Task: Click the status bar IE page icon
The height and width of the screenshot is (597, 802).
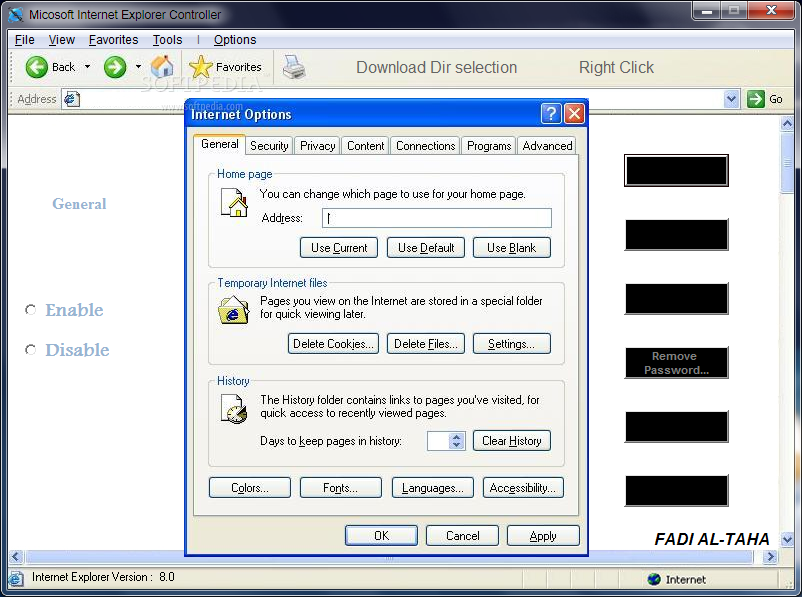Action: [x=16, y=578]
